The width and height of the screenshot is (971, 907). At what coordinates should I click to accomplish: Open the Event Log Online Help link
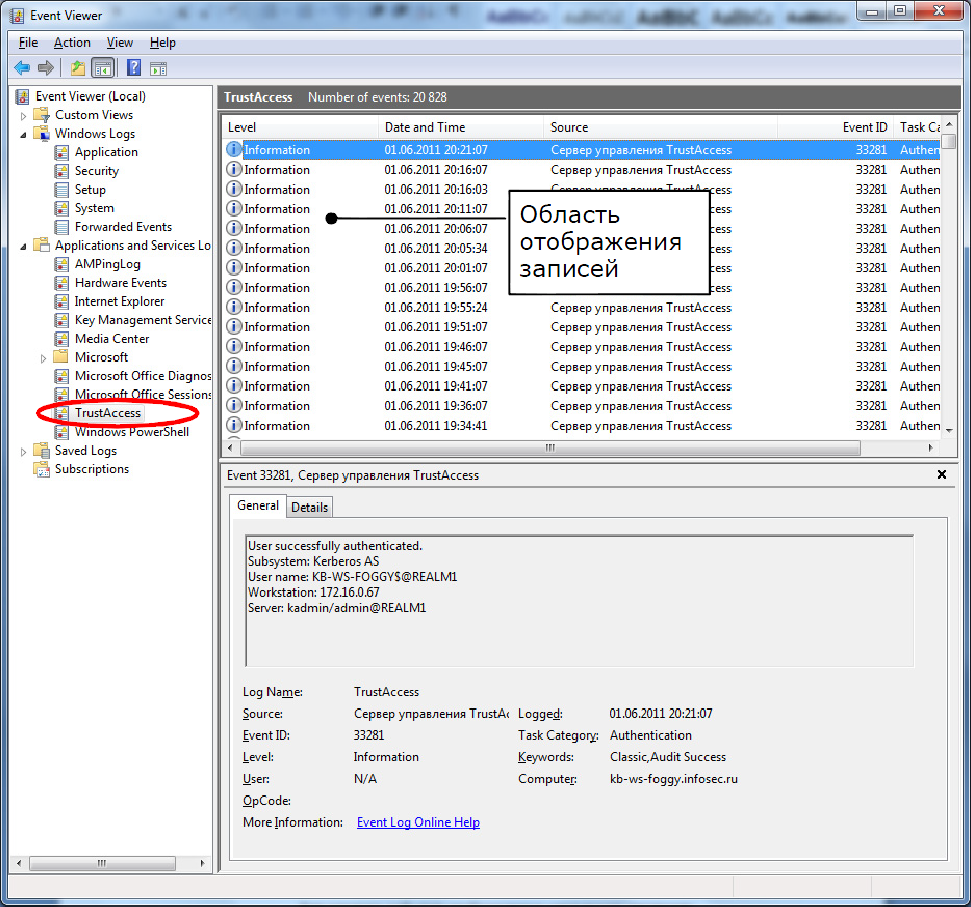pos(418,822)
